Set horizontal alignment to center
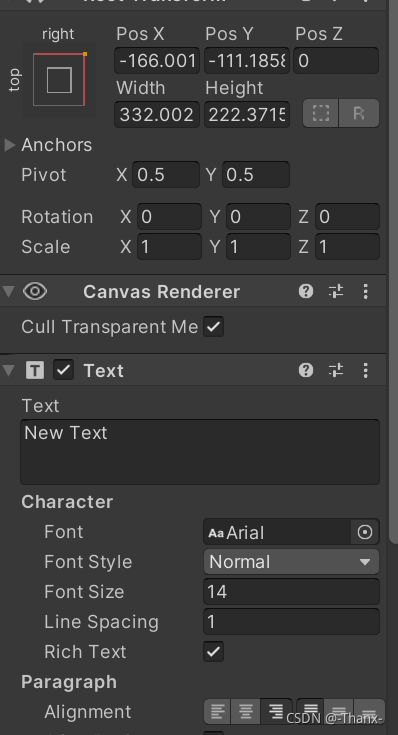This screenshot has height=735, width=398. (246, 712)
